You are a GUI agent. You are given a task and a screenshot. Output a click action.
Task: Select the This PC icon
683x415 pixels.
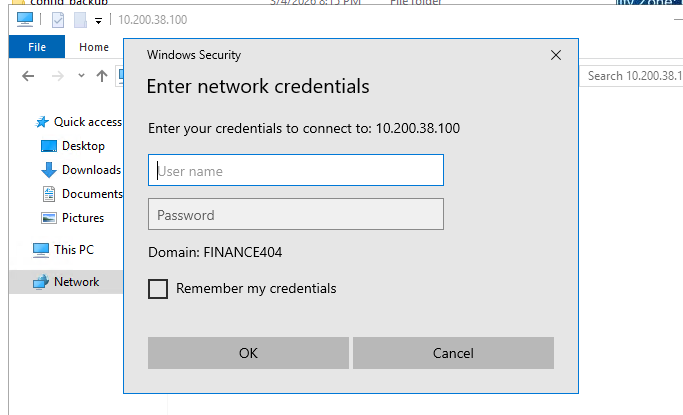coord(41,249)
